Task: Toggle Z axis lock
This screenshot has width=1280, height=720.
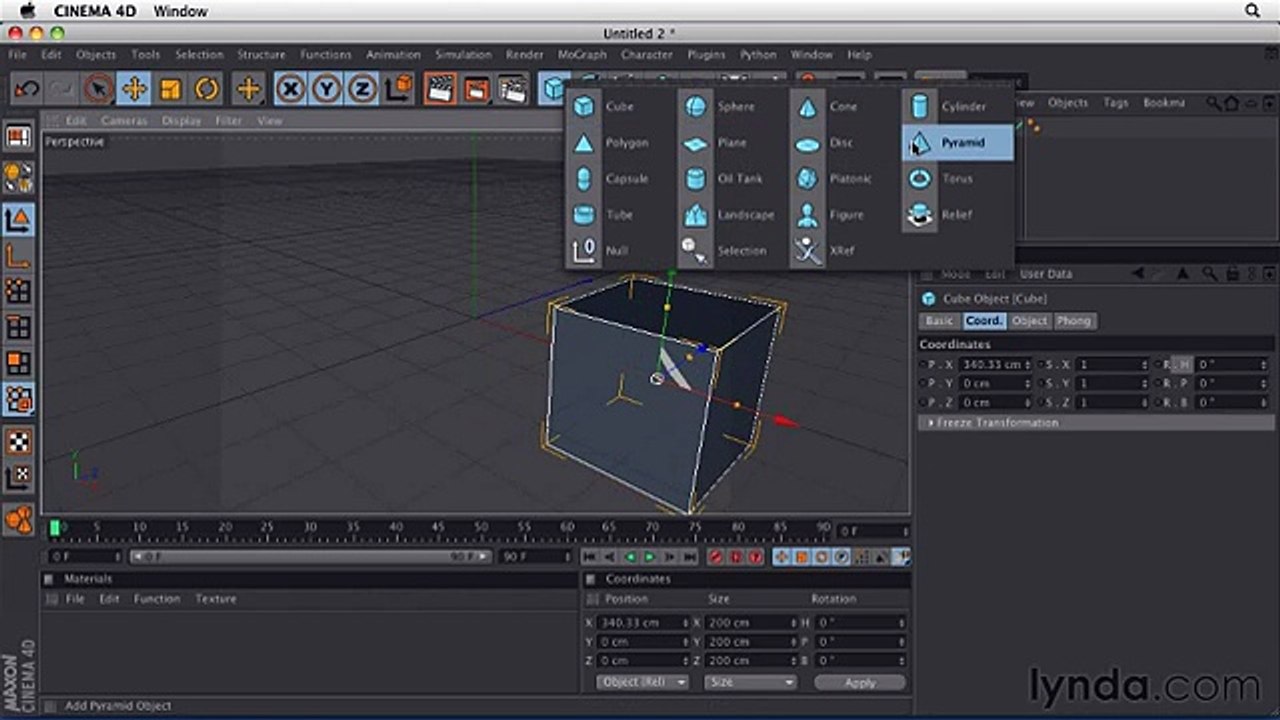Action: [x=362, y=89]
